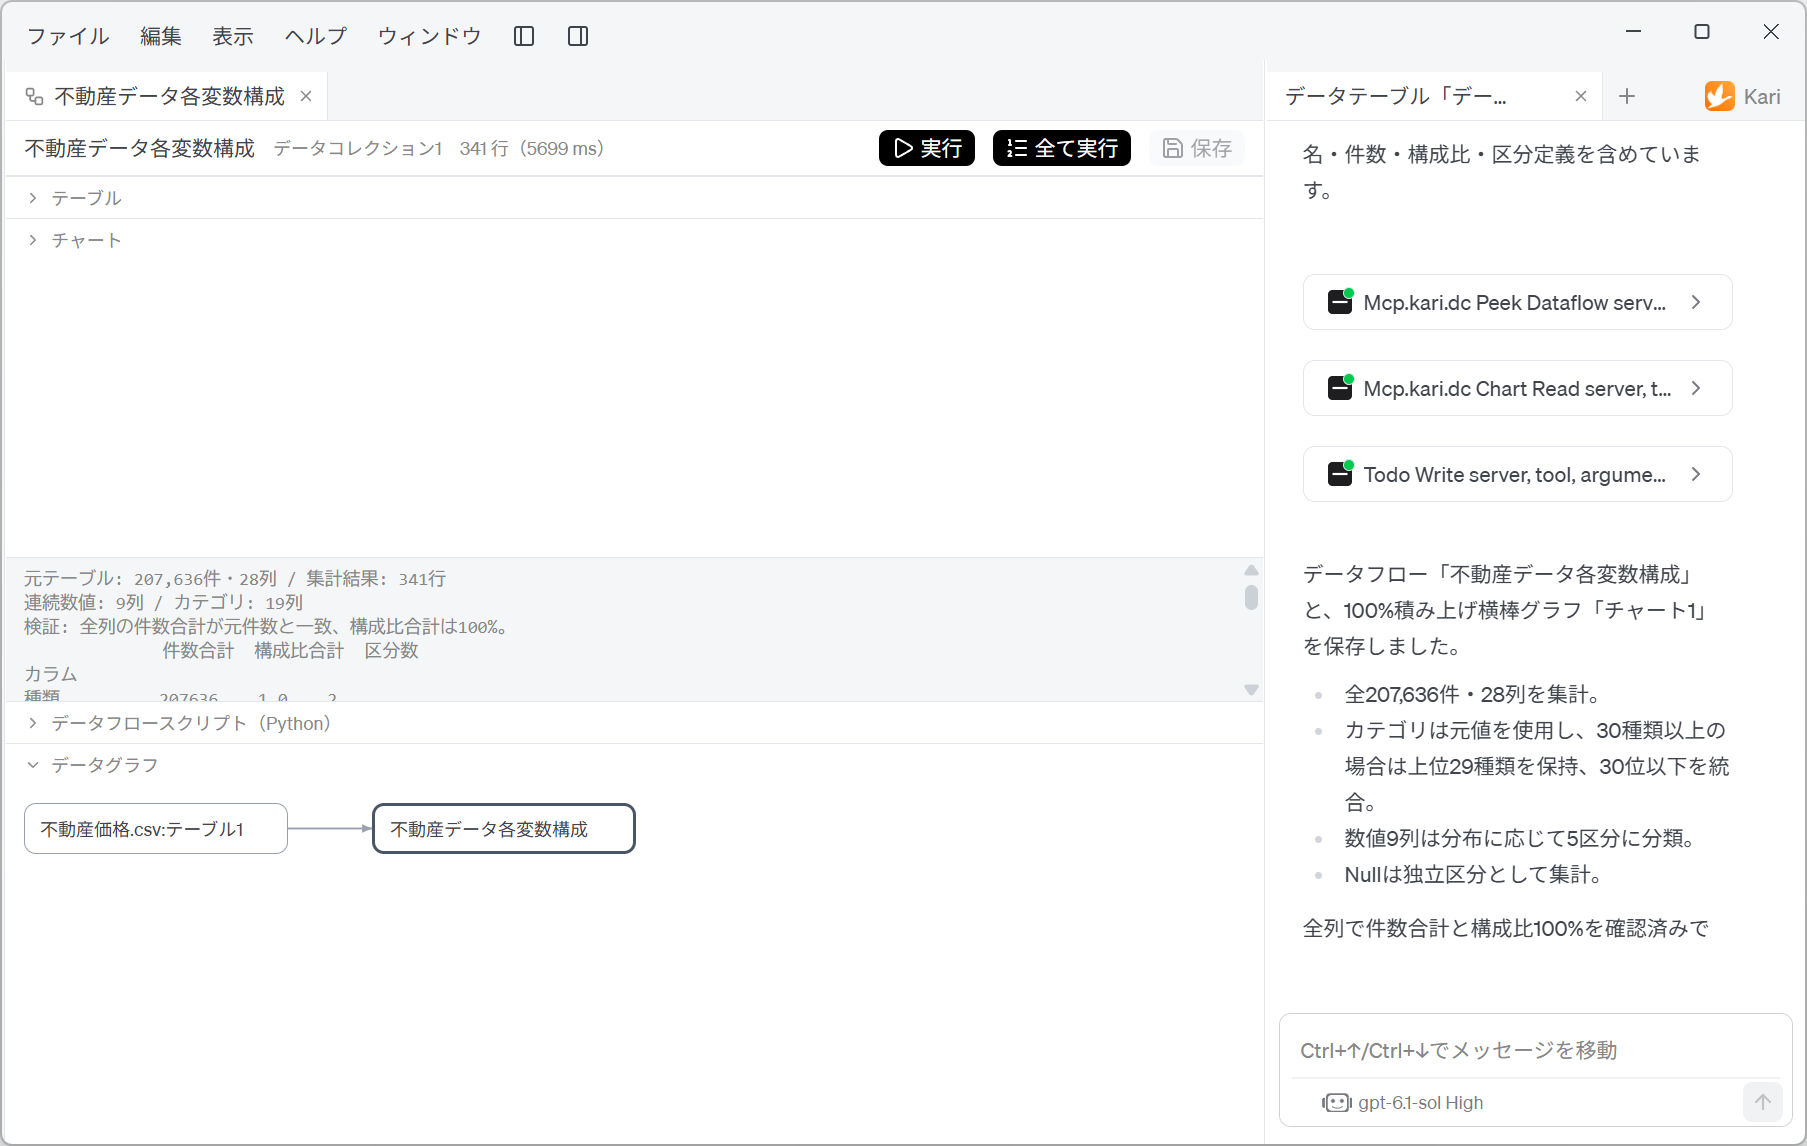Toggle the right sidebar panel icon

[x=578, y=36]
